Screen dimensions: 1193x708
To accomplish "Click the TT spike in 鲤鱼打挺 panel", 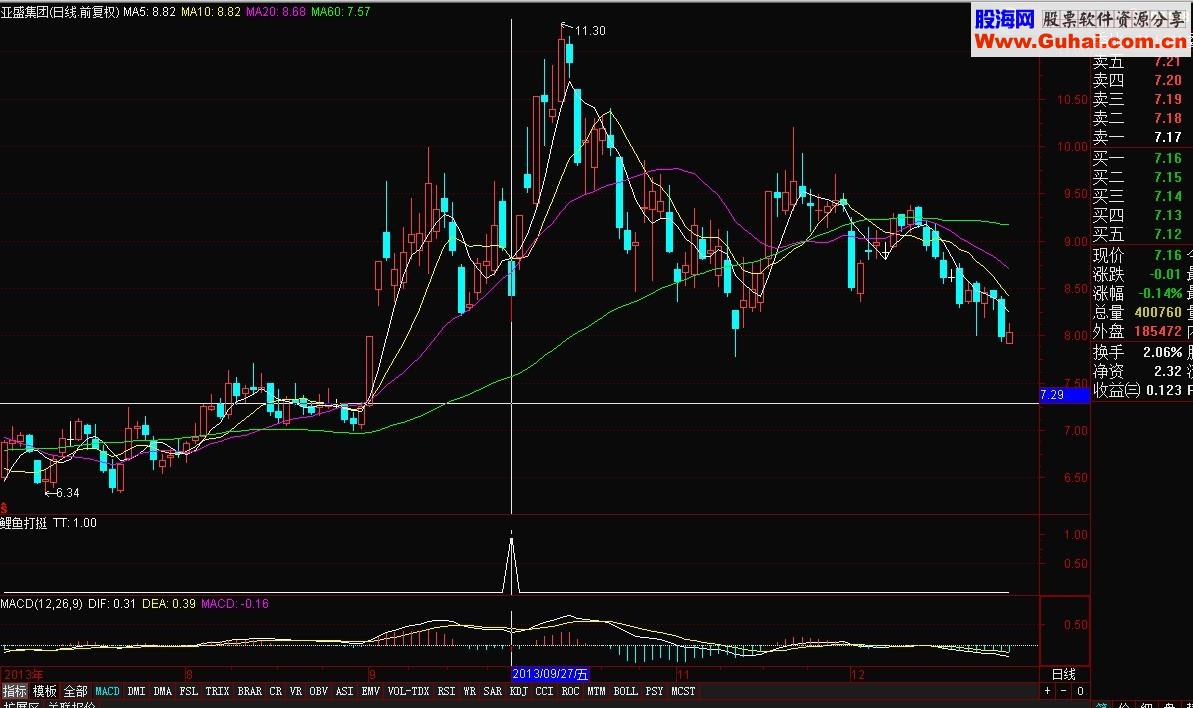I will [x=511, y=564].
